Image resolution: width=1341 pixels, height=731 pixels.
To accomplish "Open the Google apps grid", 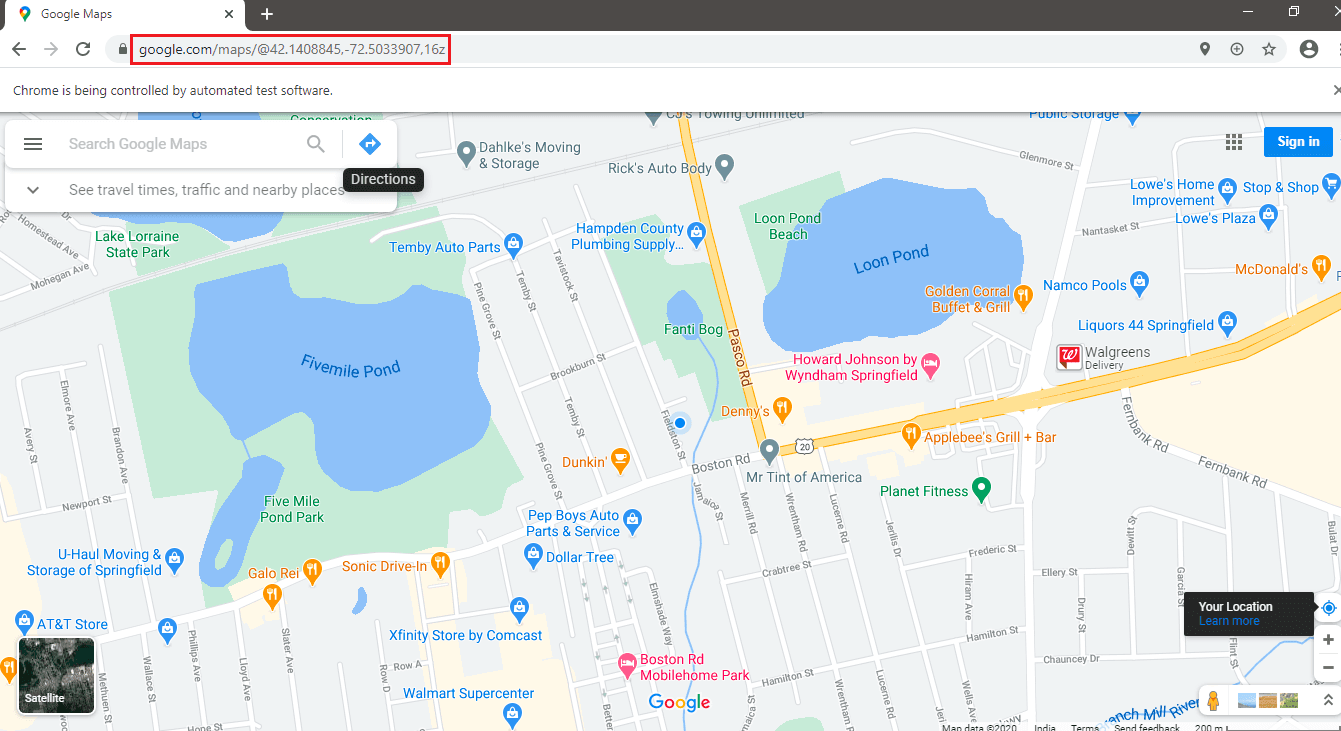I will point(1233,142).
